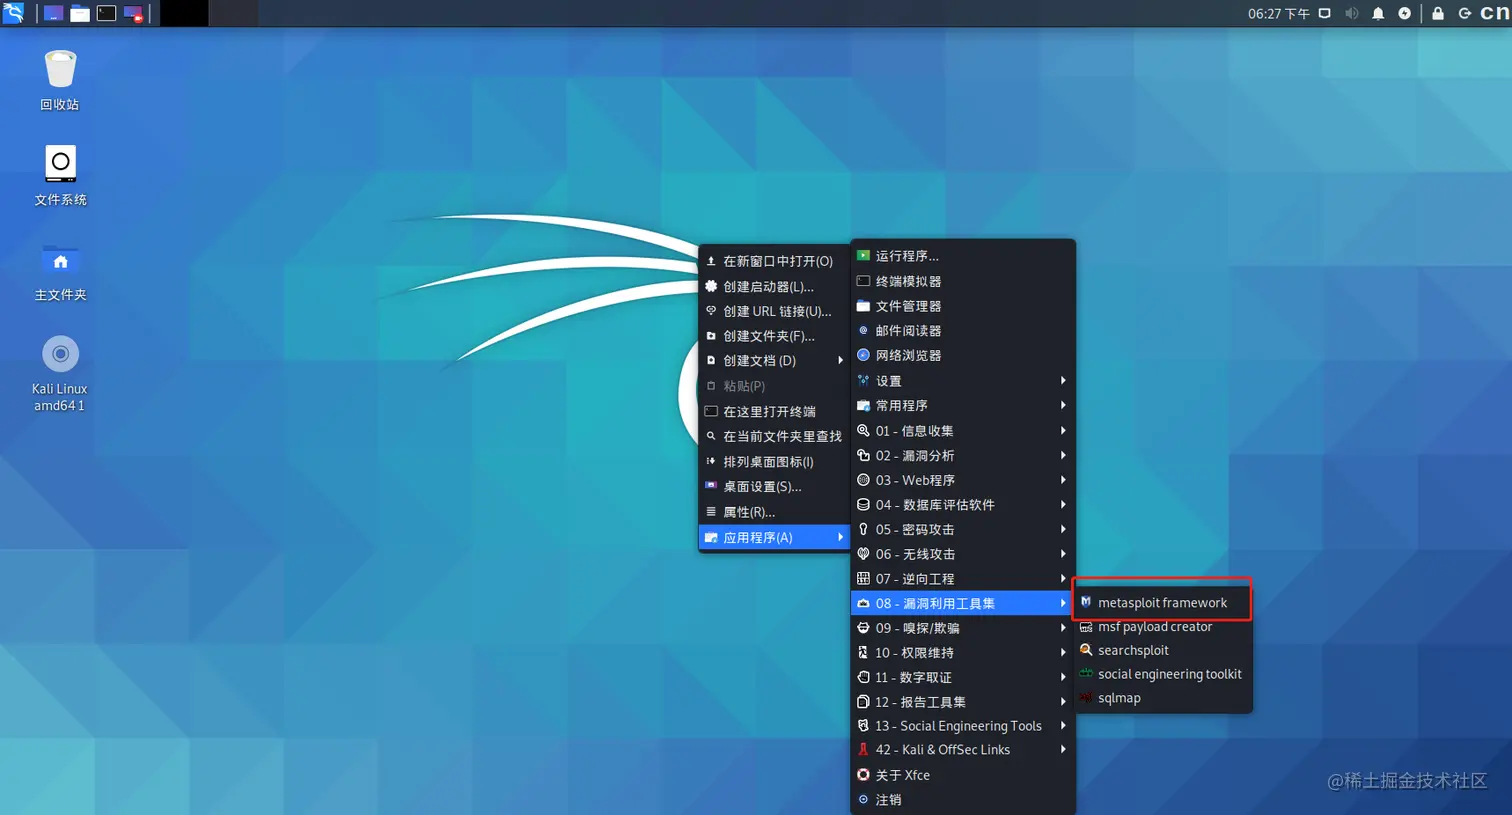Click the 06:27 下午 clock
The width and height of the screenshot is (1512, 815).
pos(1278,14)
